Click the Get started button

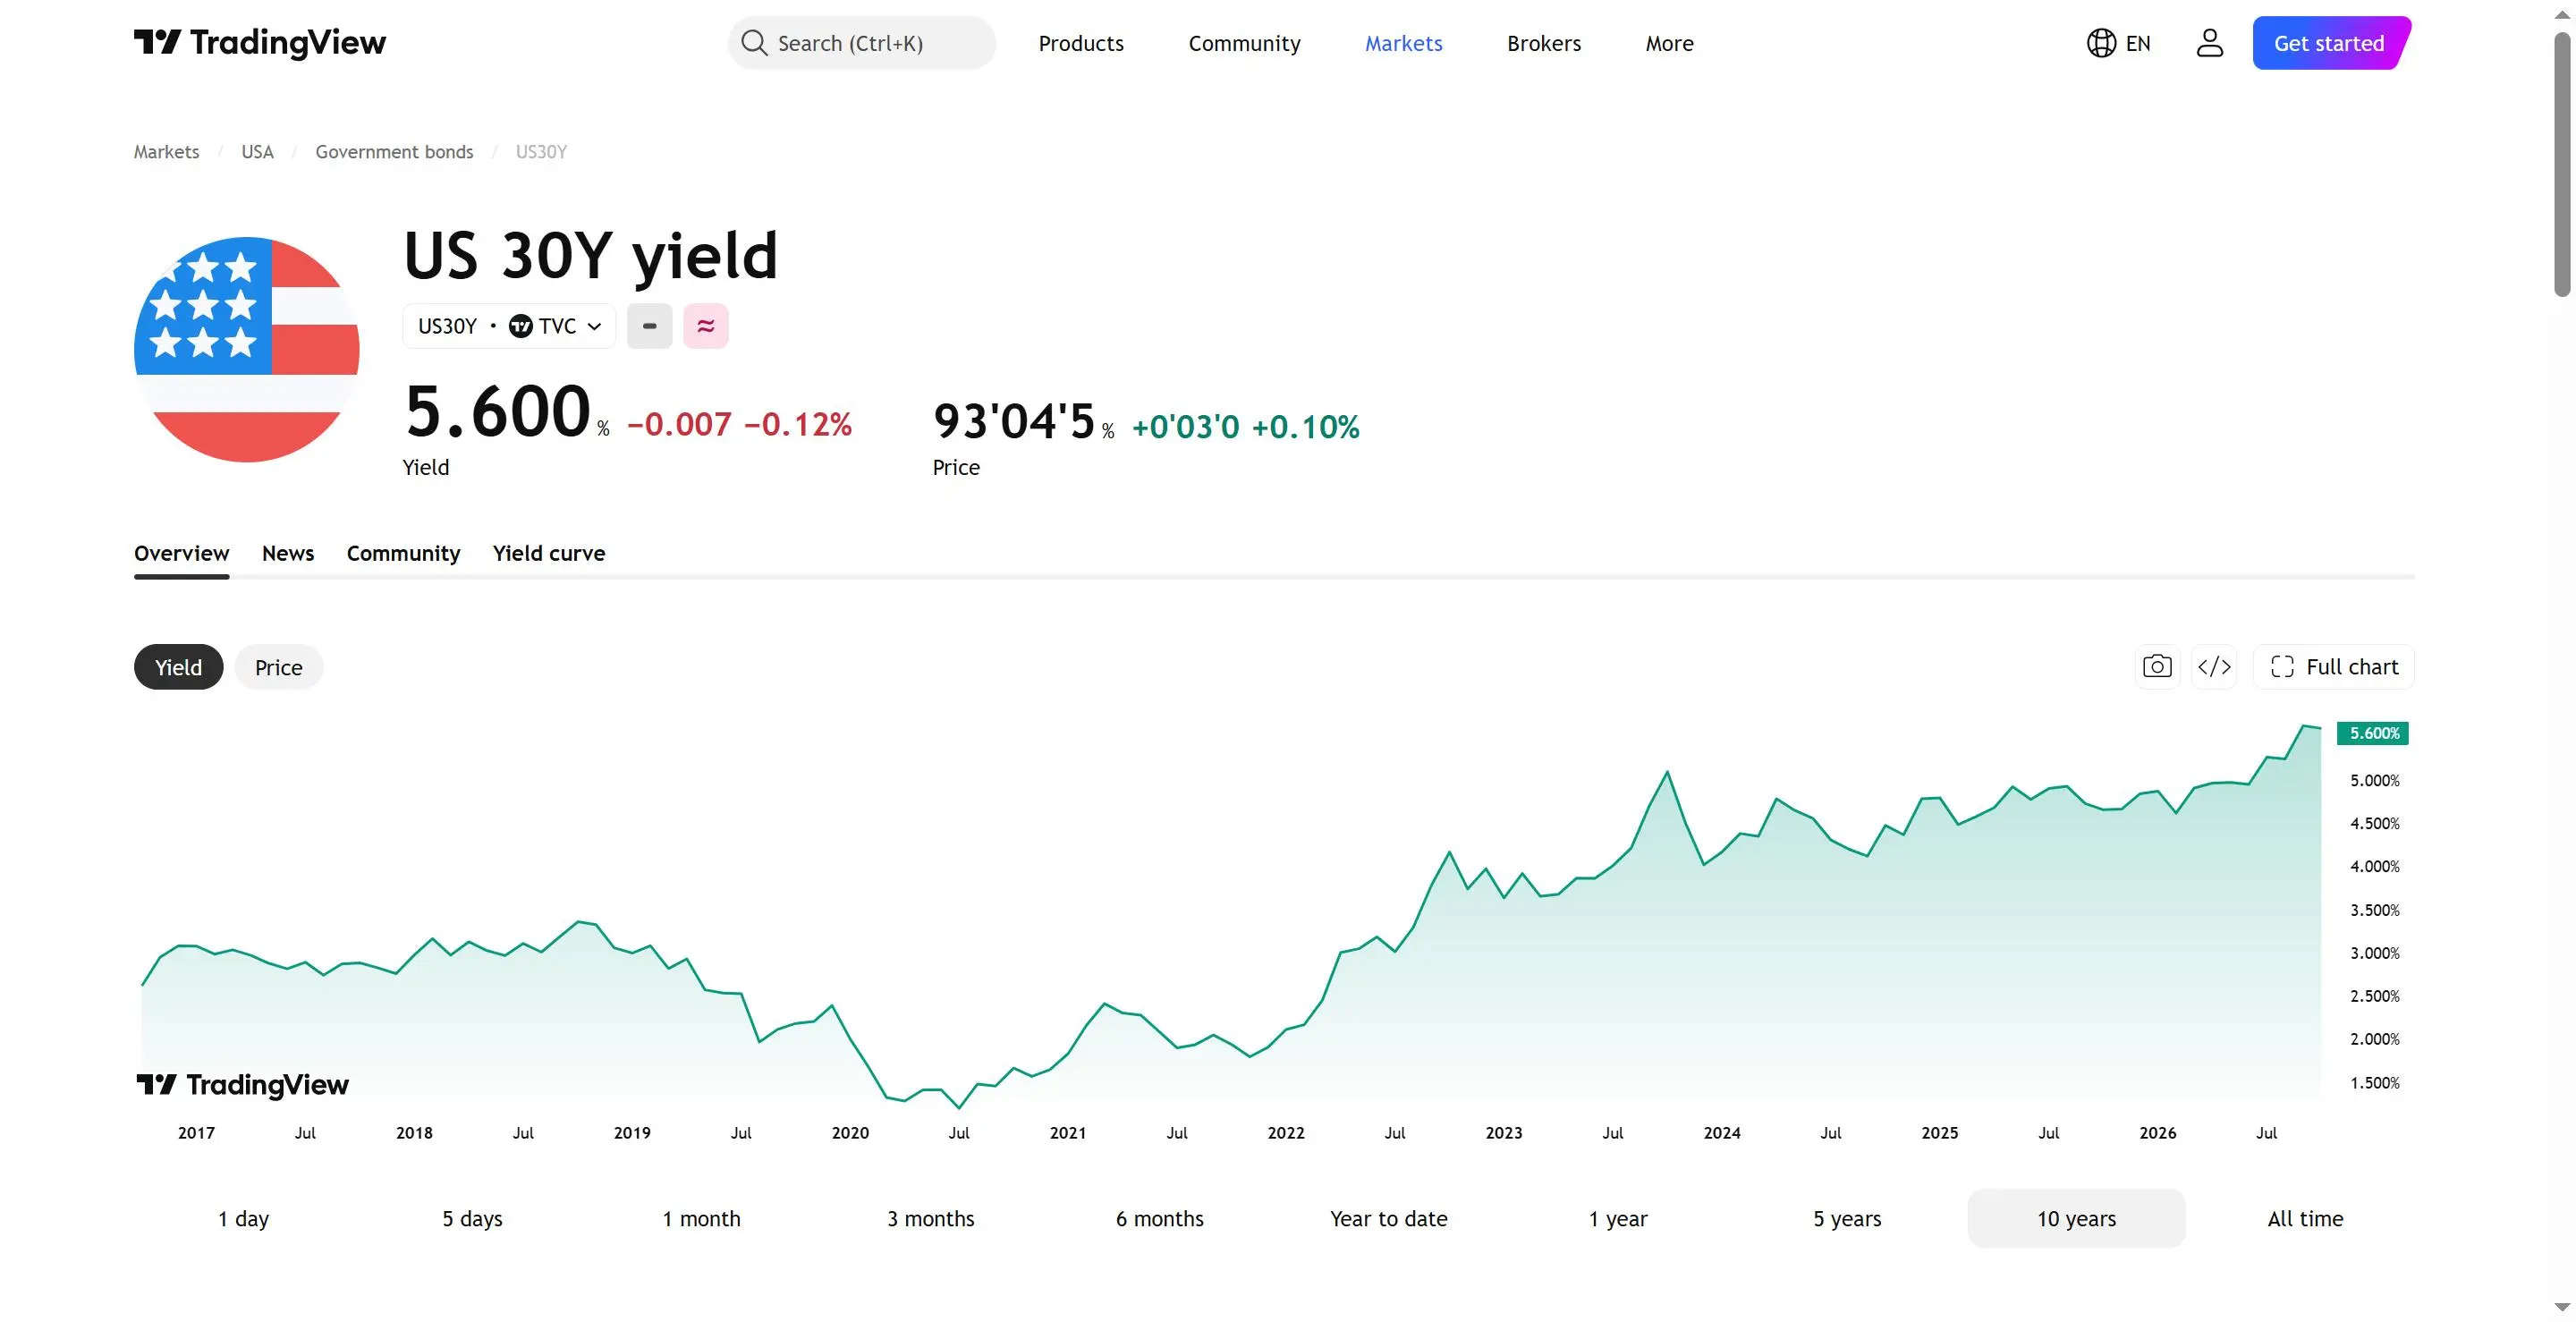click(2331, 43)
